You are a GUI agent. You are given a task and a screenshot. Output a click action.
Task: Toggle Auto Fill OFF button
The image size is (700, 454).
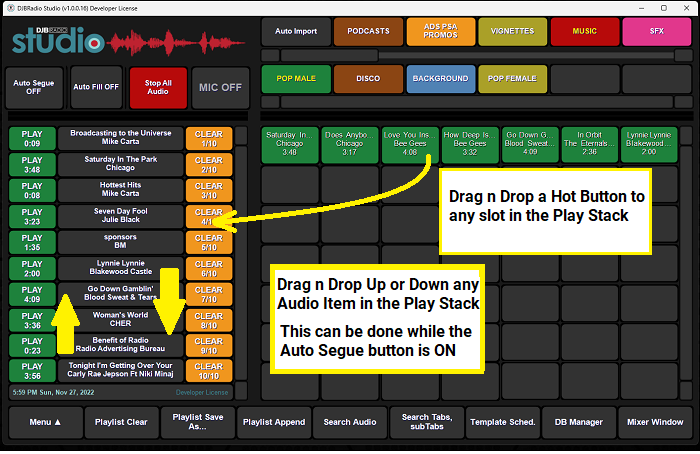click(96, 87)
